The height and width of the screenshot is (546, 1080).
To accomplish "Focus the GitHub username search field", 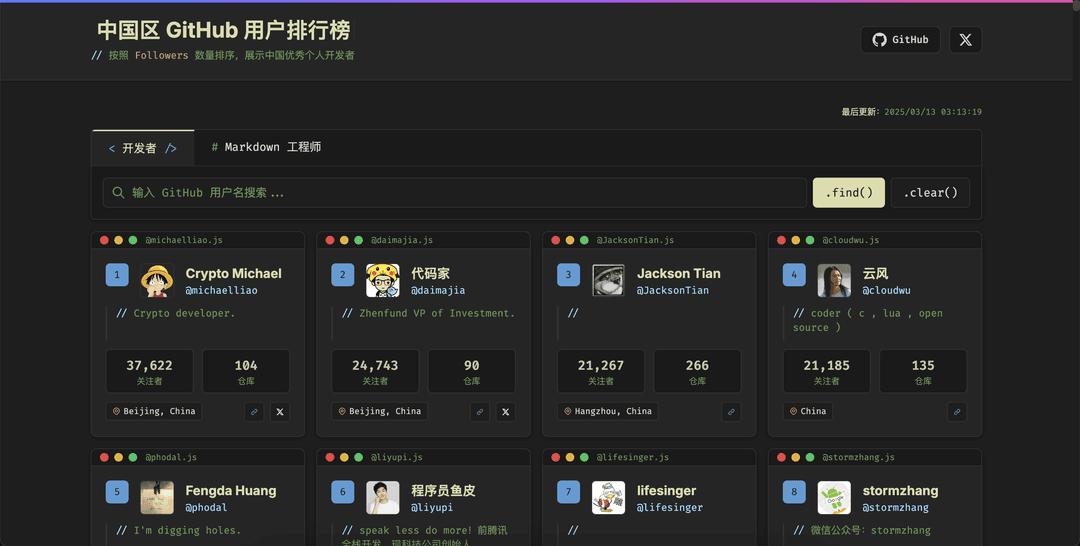I will point(460,192).
